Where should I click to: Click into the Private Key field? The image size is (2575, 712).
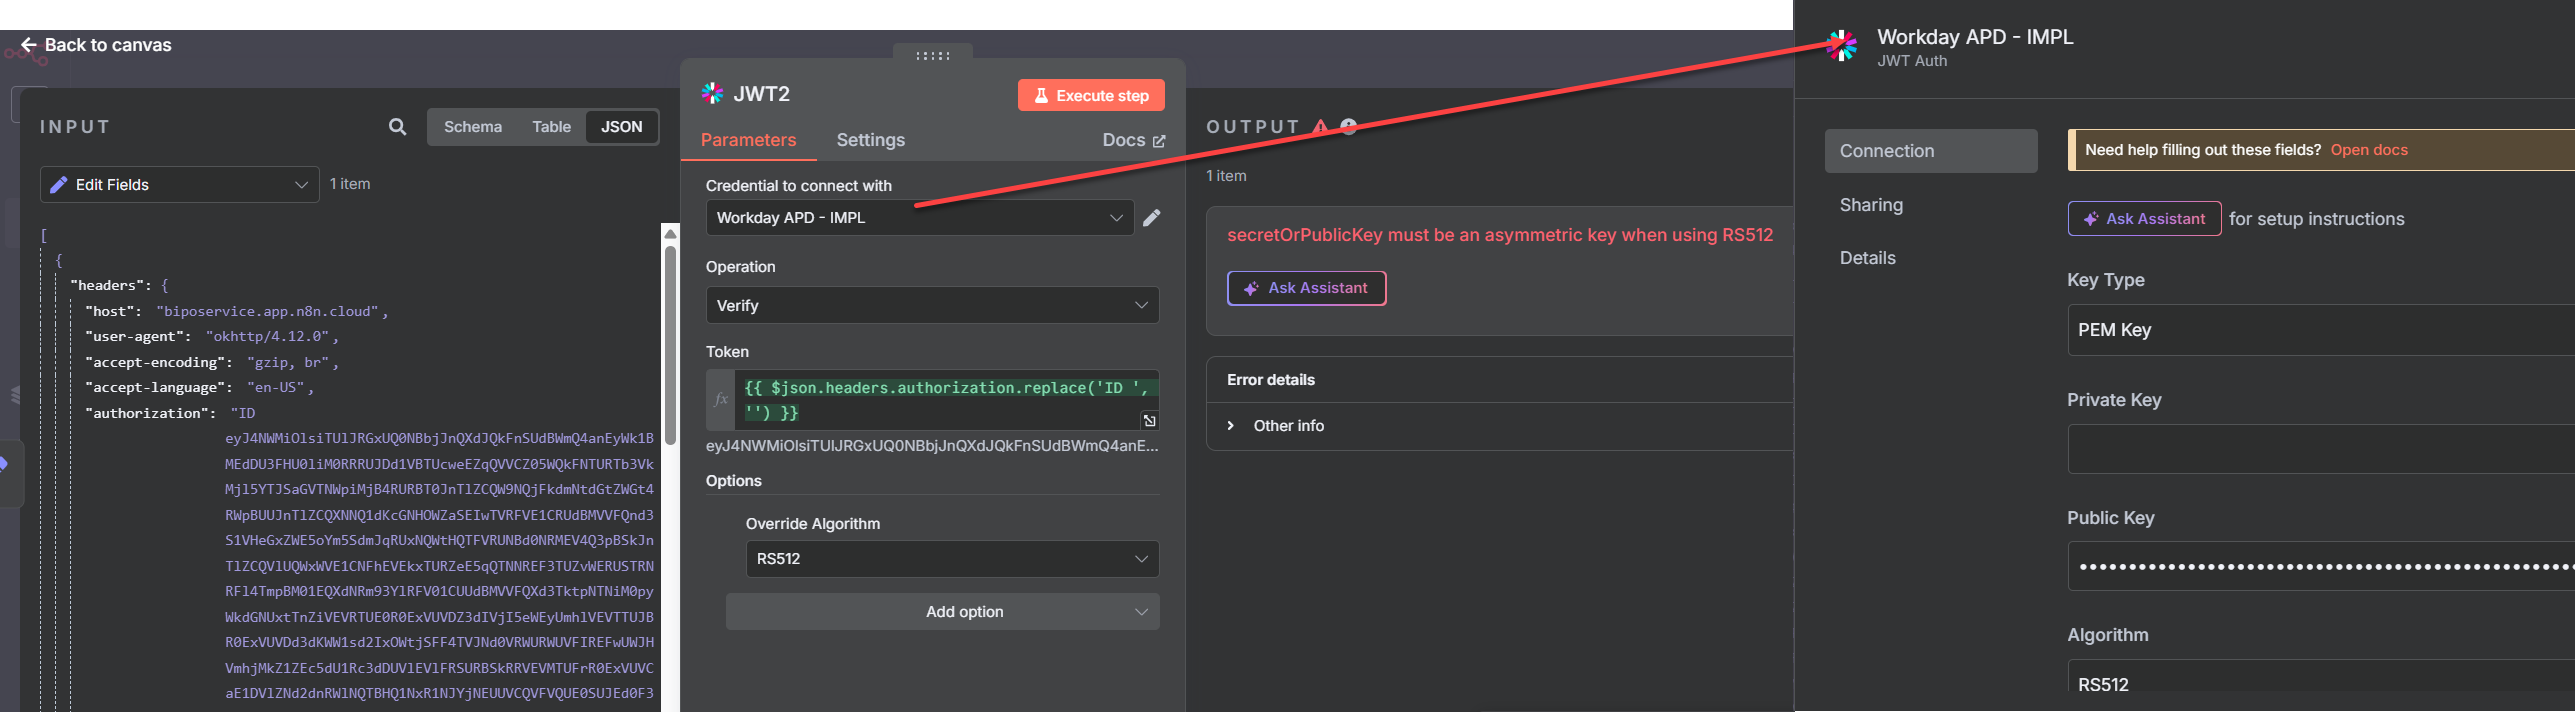[x=2320, y=449]
